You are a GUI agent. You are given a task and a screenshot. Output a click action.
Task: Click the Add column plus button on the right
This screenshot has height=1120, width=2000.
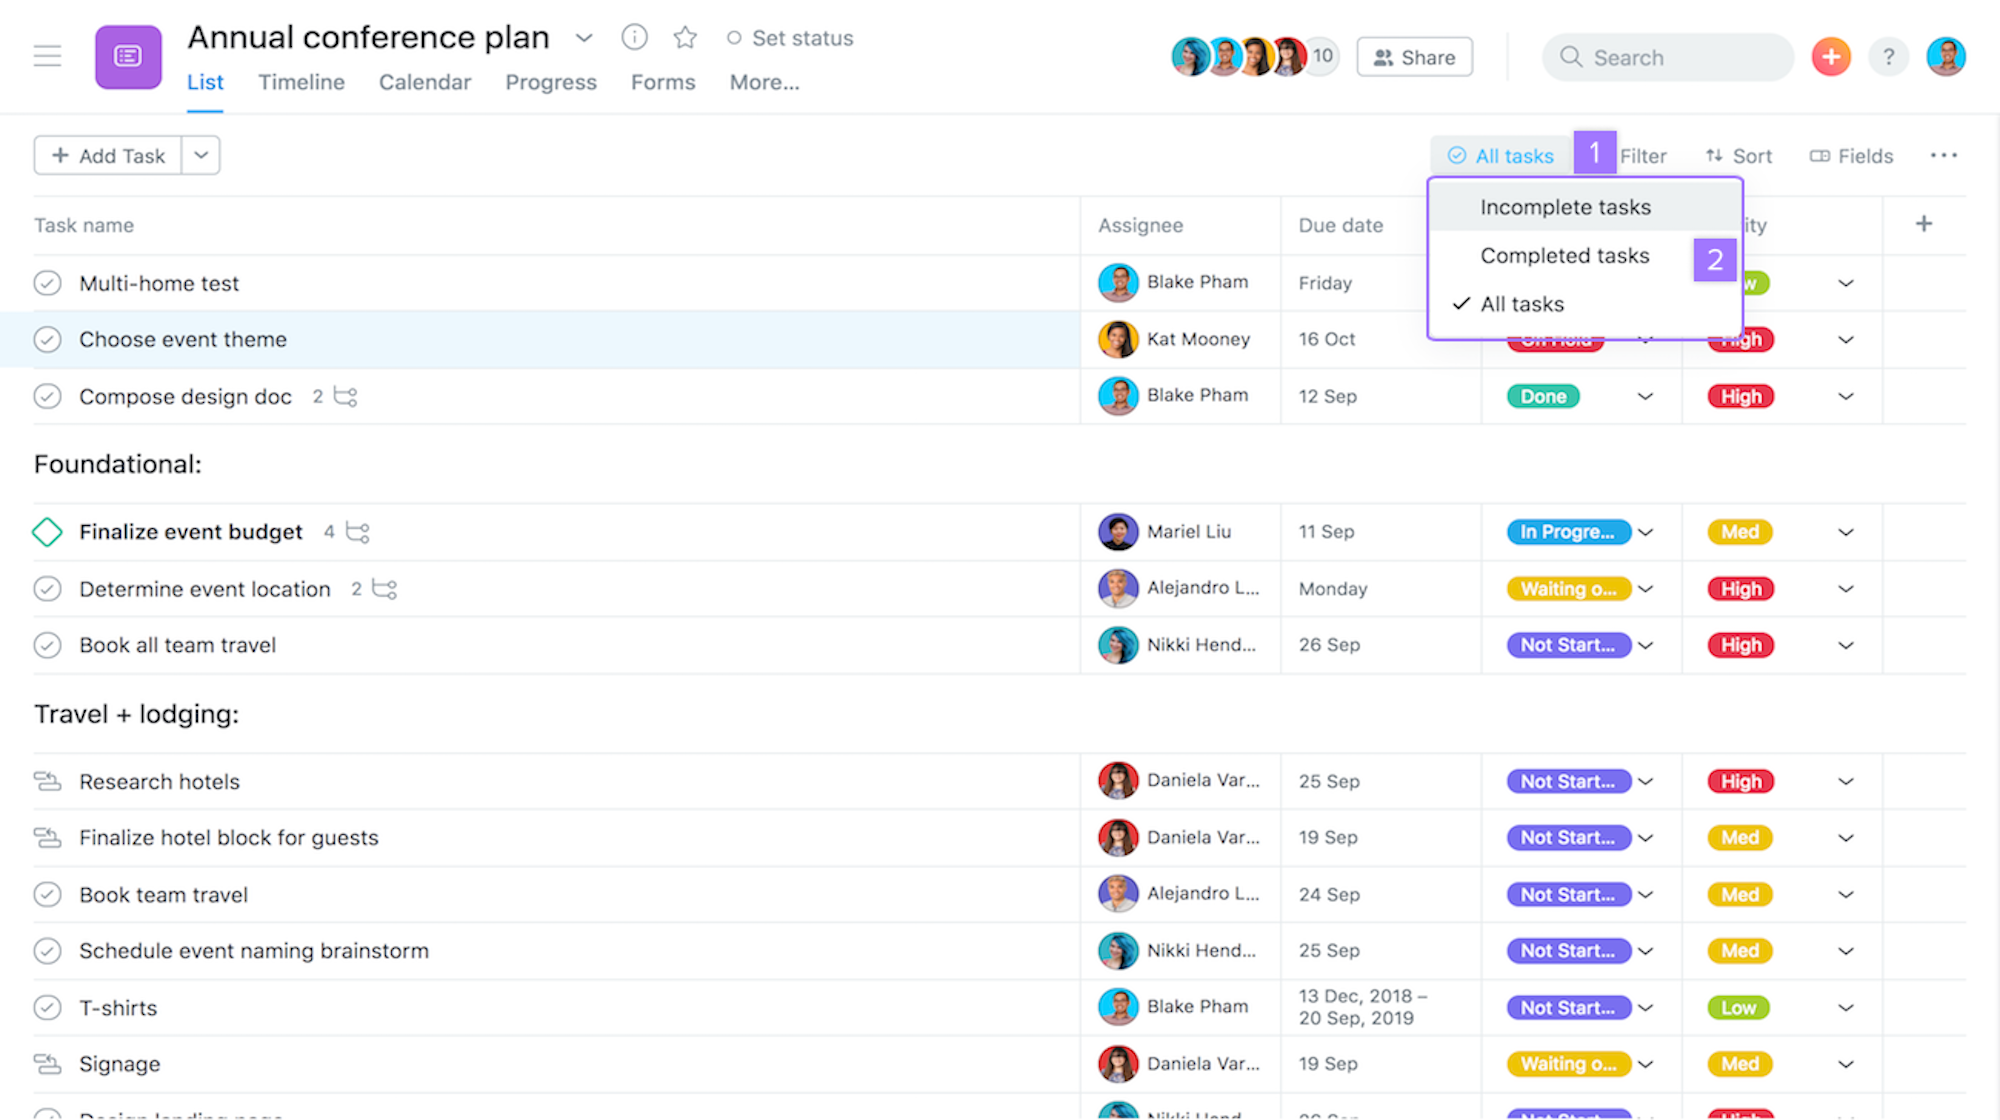(1924, 224)
